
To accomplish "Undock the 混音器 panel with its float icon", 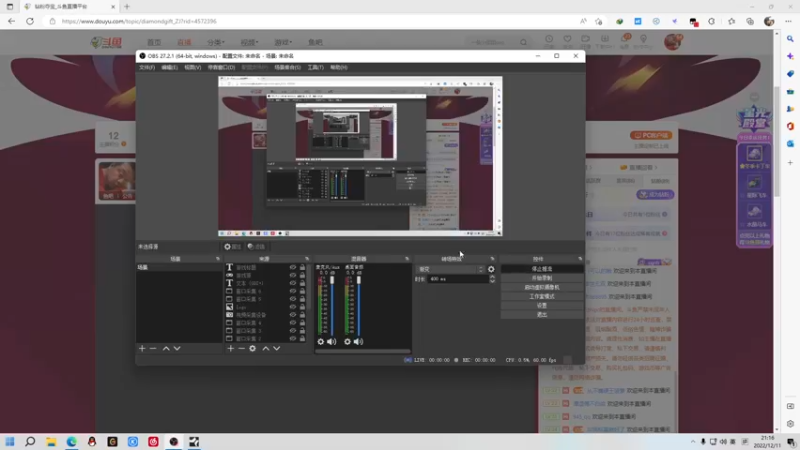I will click(407, 259).
